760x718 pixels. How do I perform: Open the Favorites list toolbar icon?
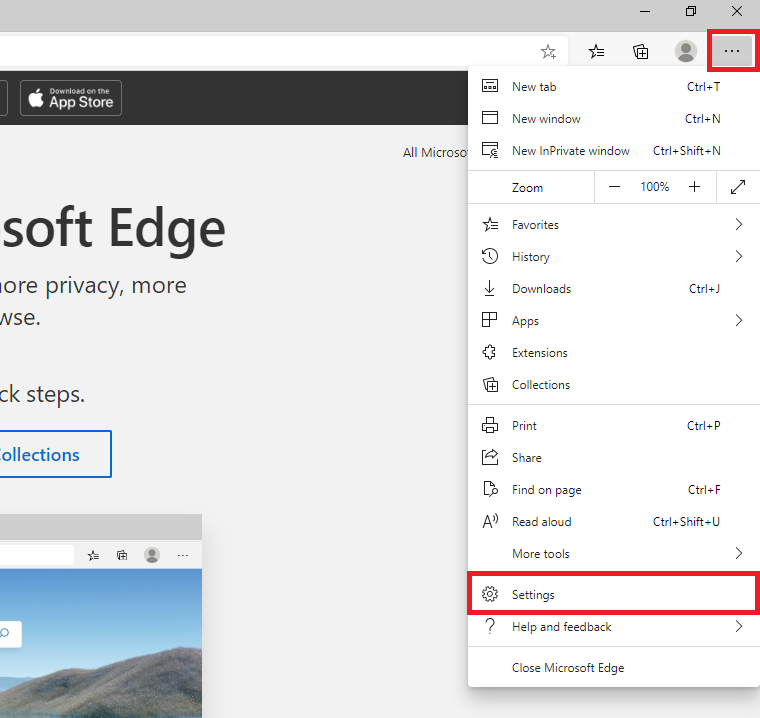click(x=596, y=51)
